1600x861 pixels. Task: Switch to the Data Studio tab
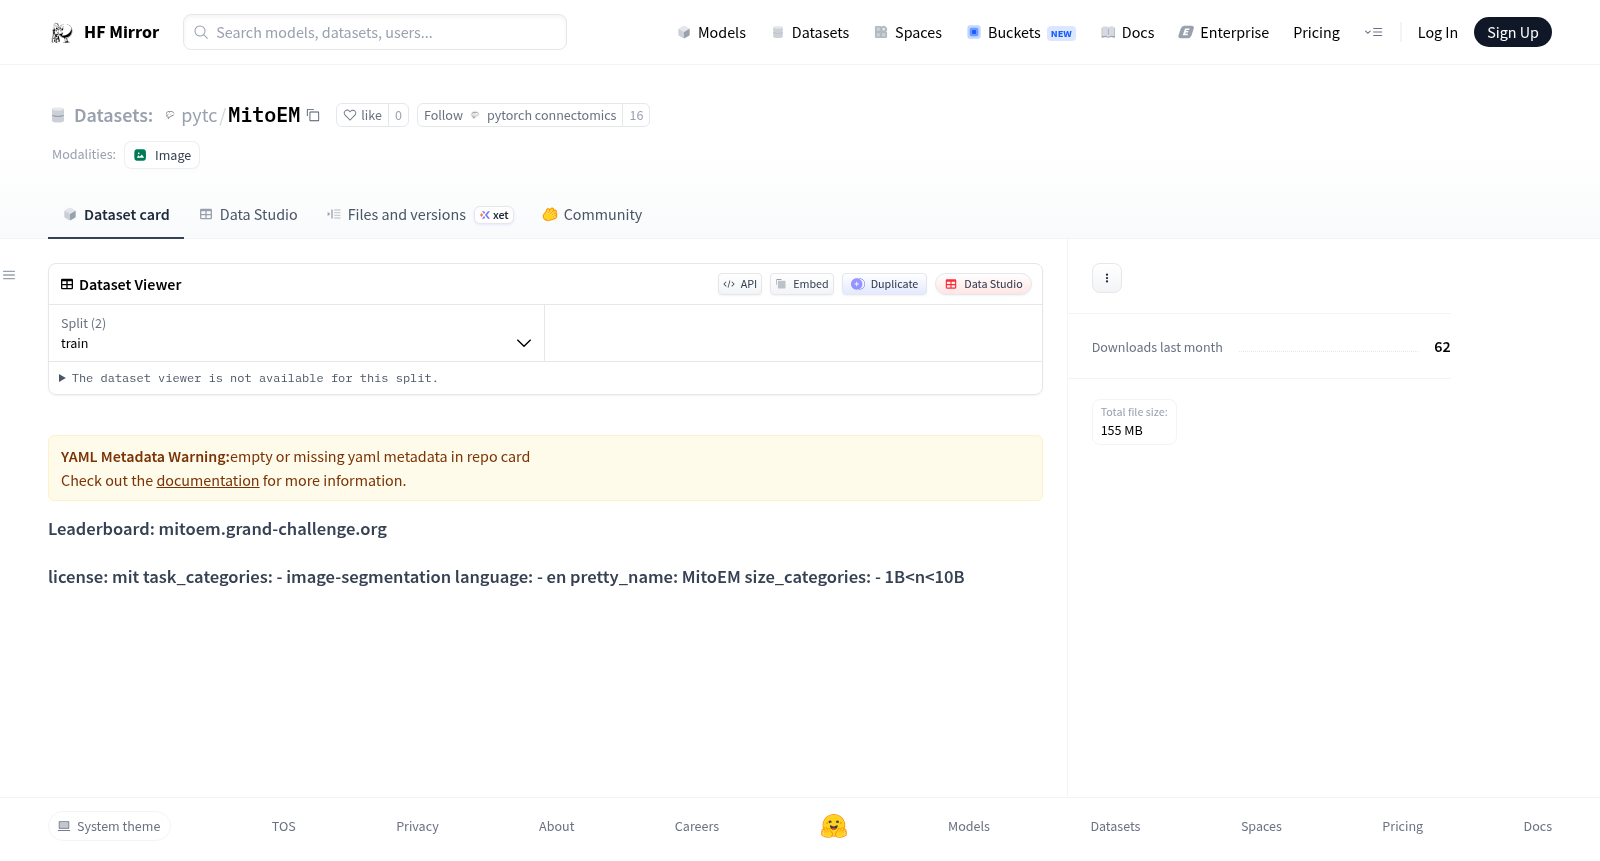(x=248, y=215)
